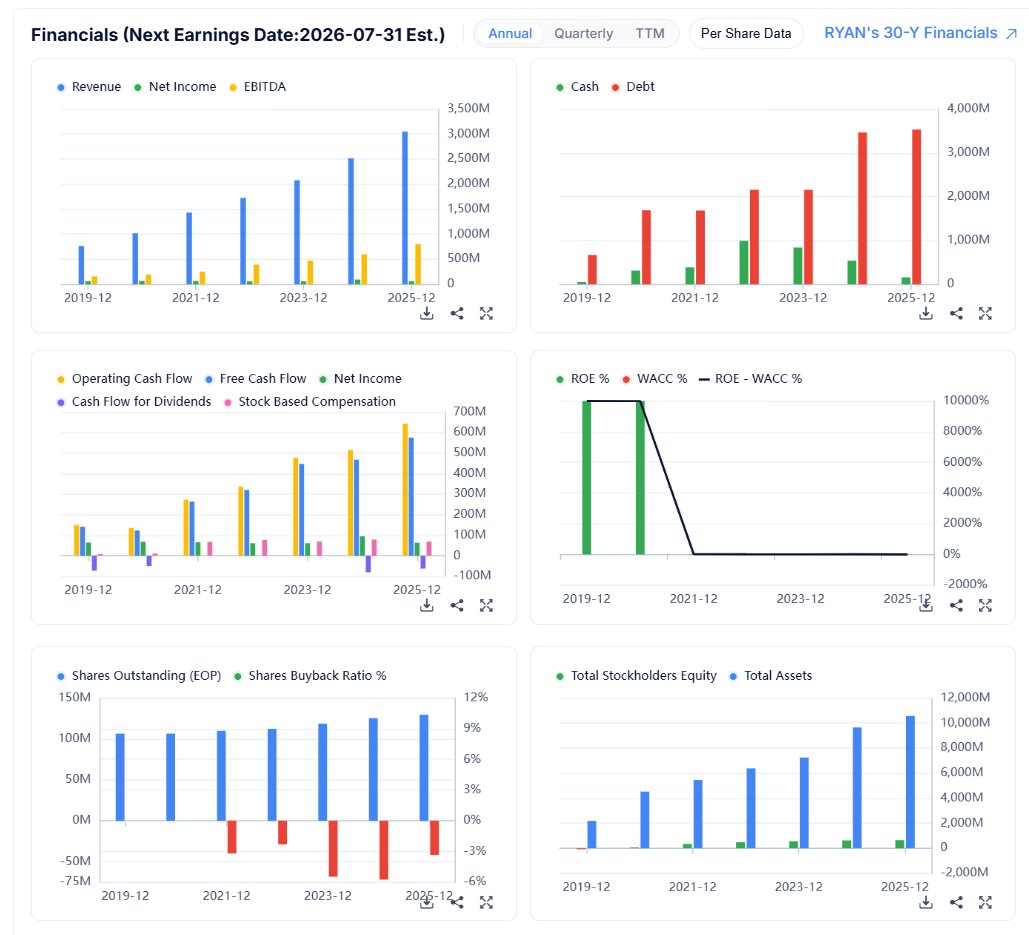Download the Total Stockholders Equity chart
Viewport: 1029px width, 935px height.
926,903
